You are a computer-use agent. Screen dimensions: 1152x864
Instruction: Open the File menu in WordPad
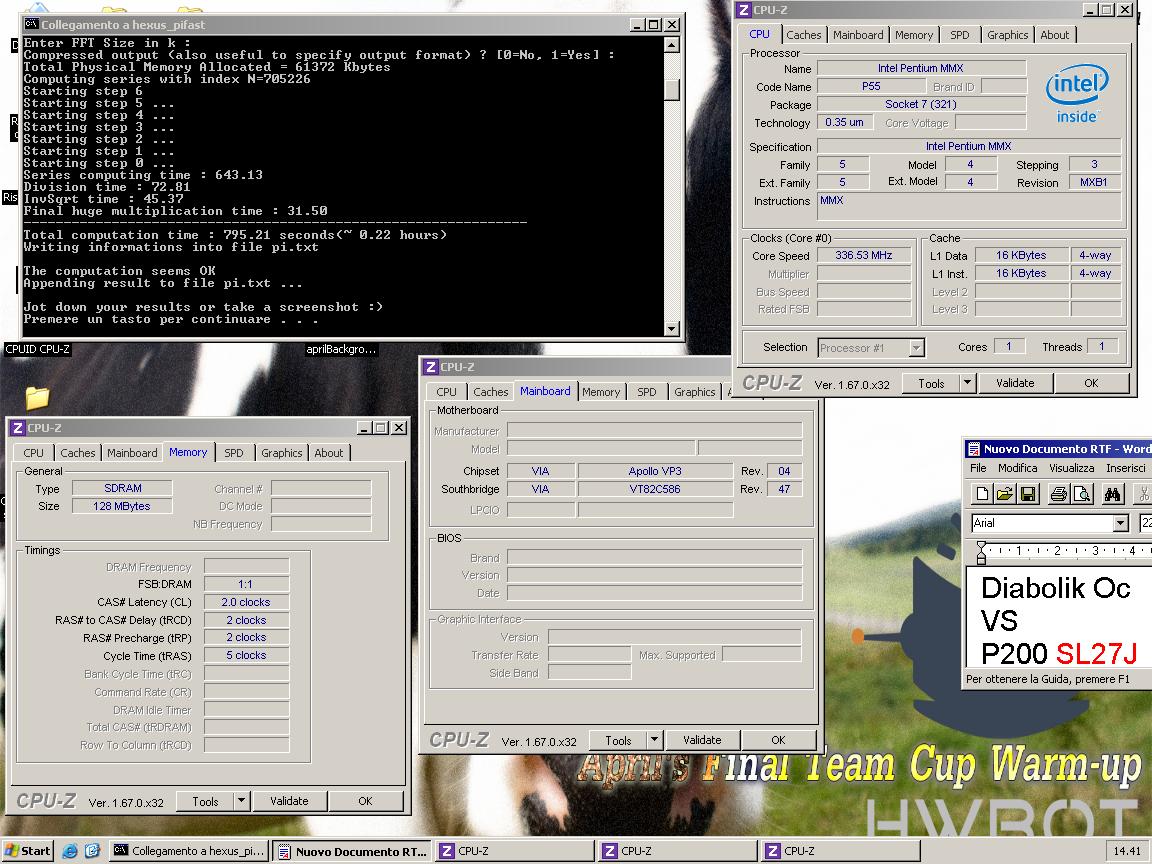point(978,468)
